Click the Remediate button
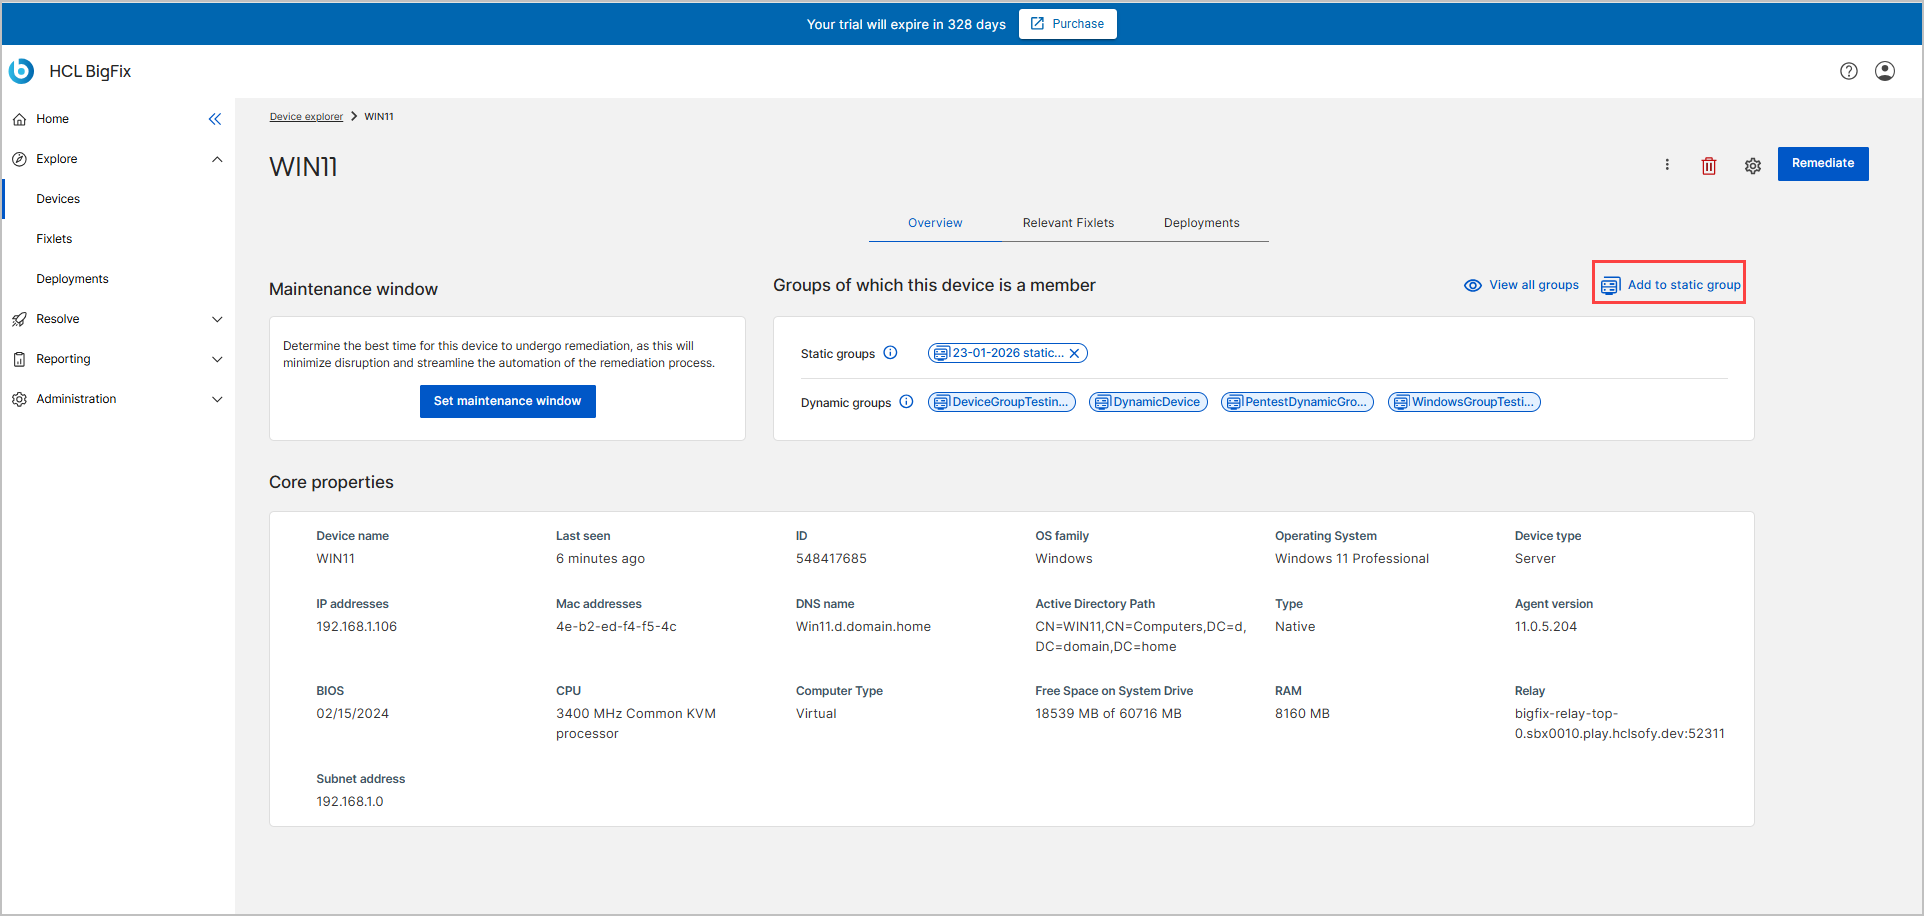Screen dimensions: 1924x916 [x=1822, y=164]
